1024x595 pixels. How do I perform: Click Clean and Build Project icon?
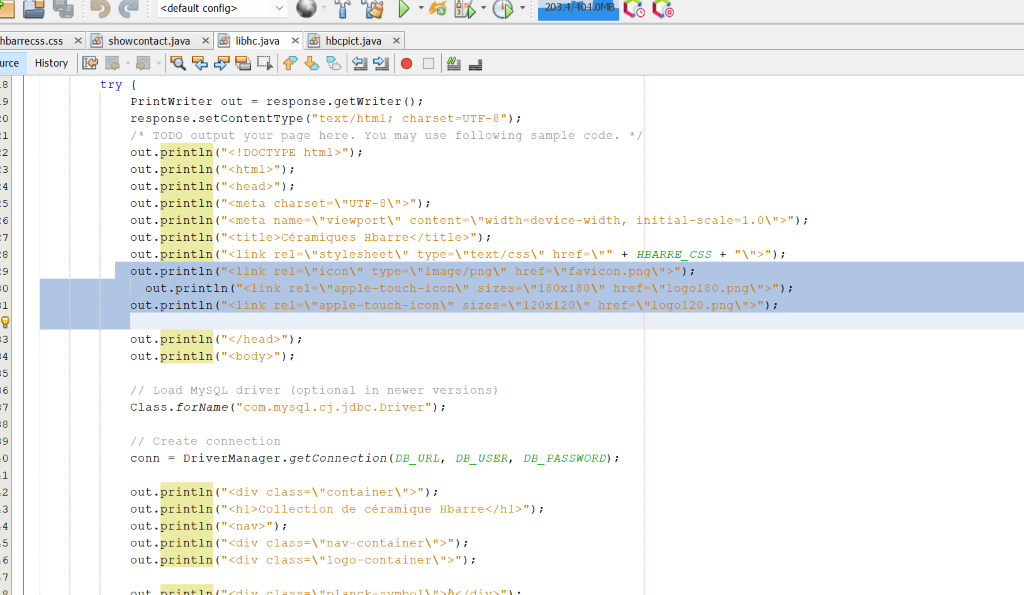[x=373, y=9]
